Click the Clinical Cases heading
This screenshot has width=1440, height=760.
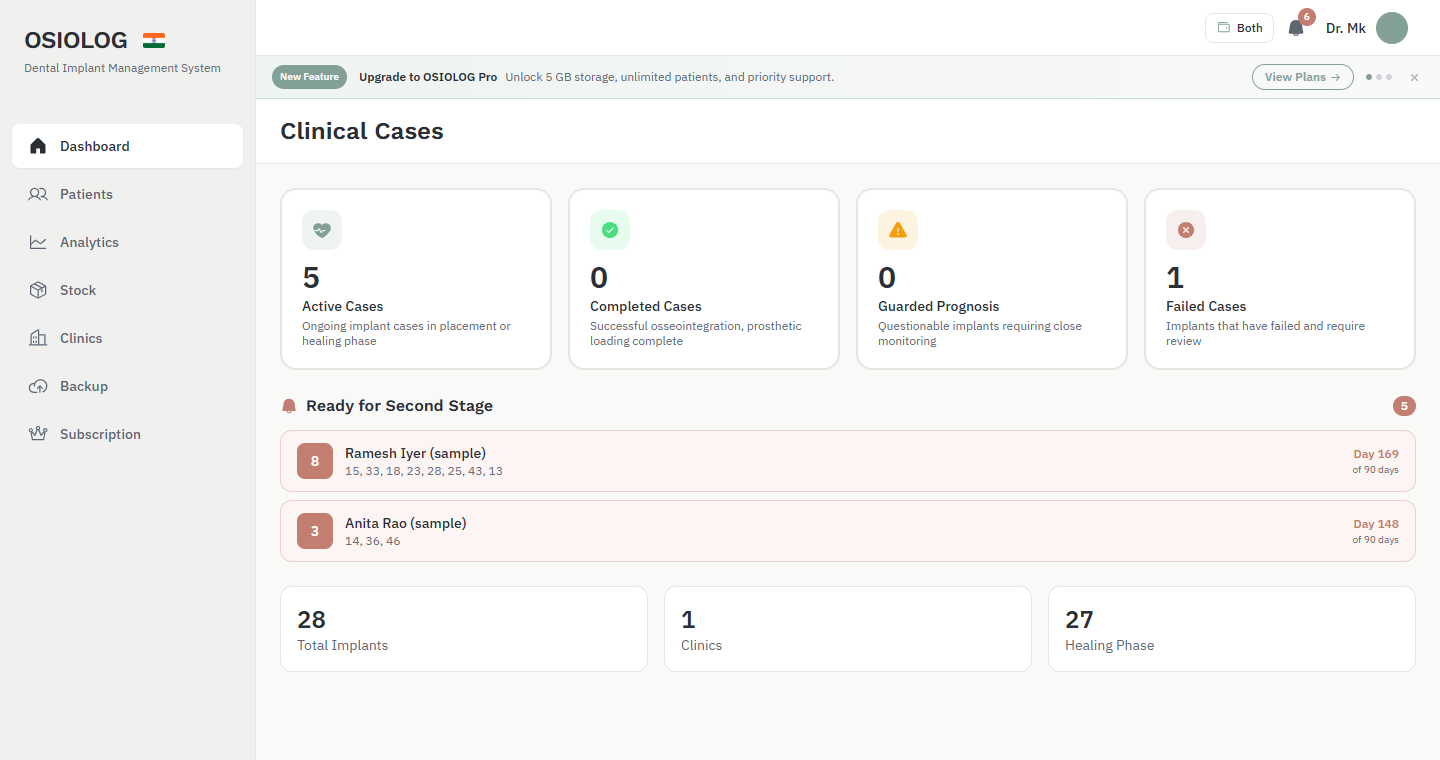point(362,131)
